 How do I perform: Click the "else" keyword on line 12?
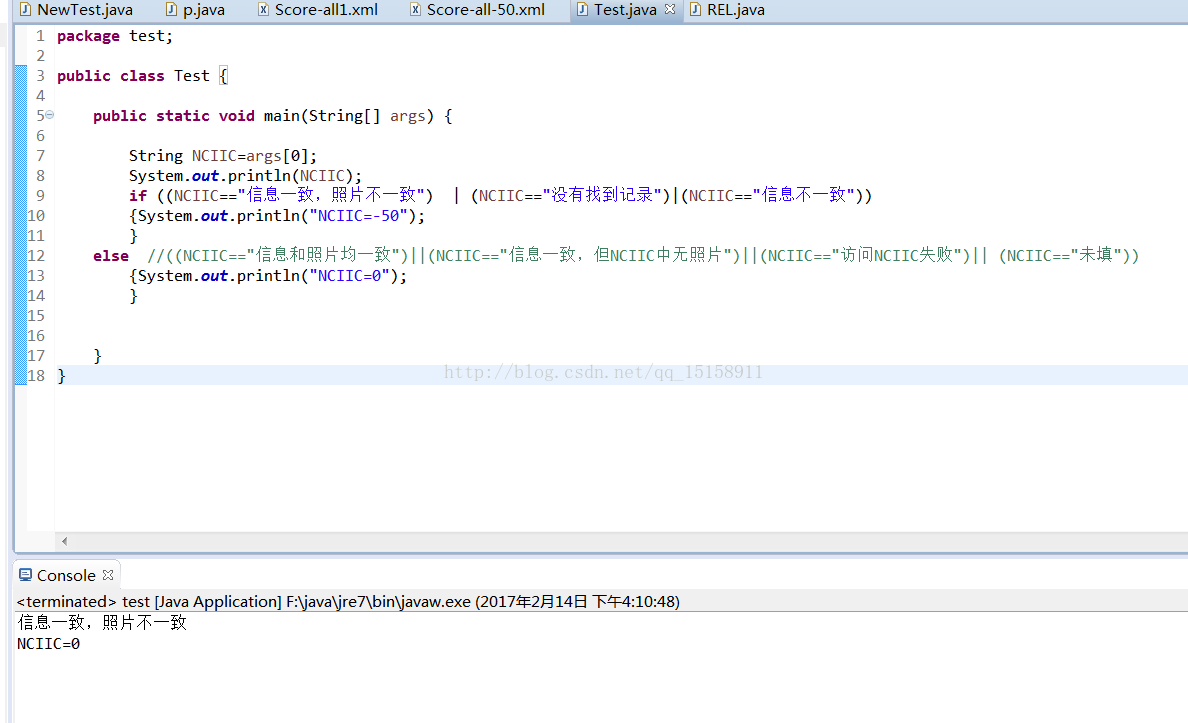click(111, 256)
